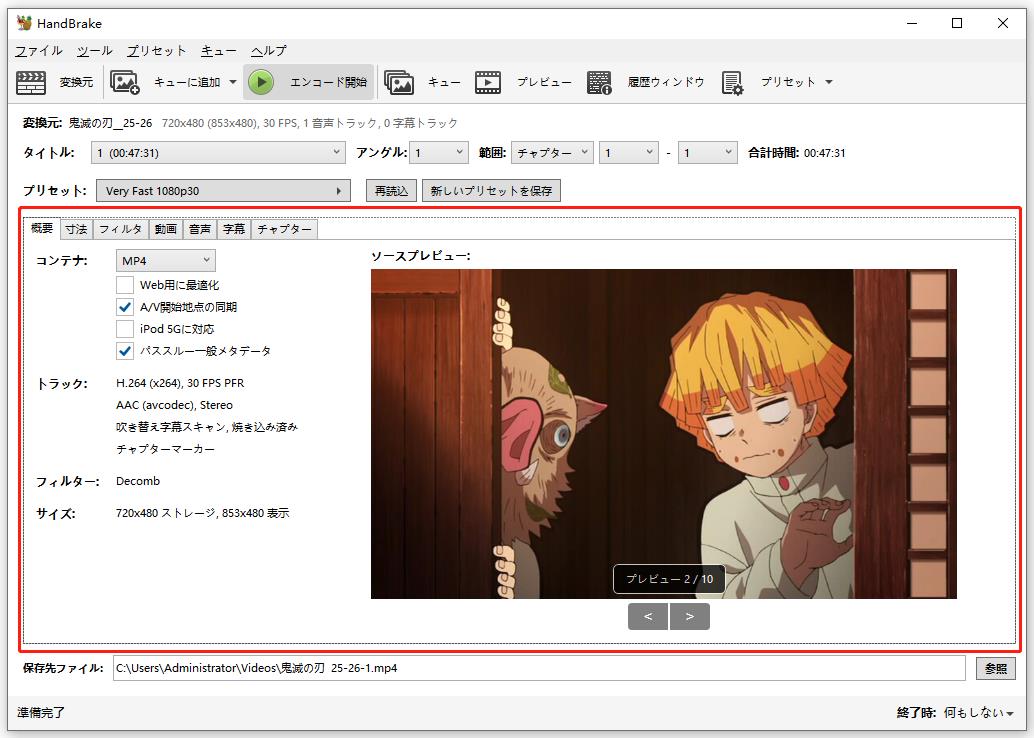The image size is (1034, 738).
Task: Click the 保存先ファイル path field
Action: 539,668
